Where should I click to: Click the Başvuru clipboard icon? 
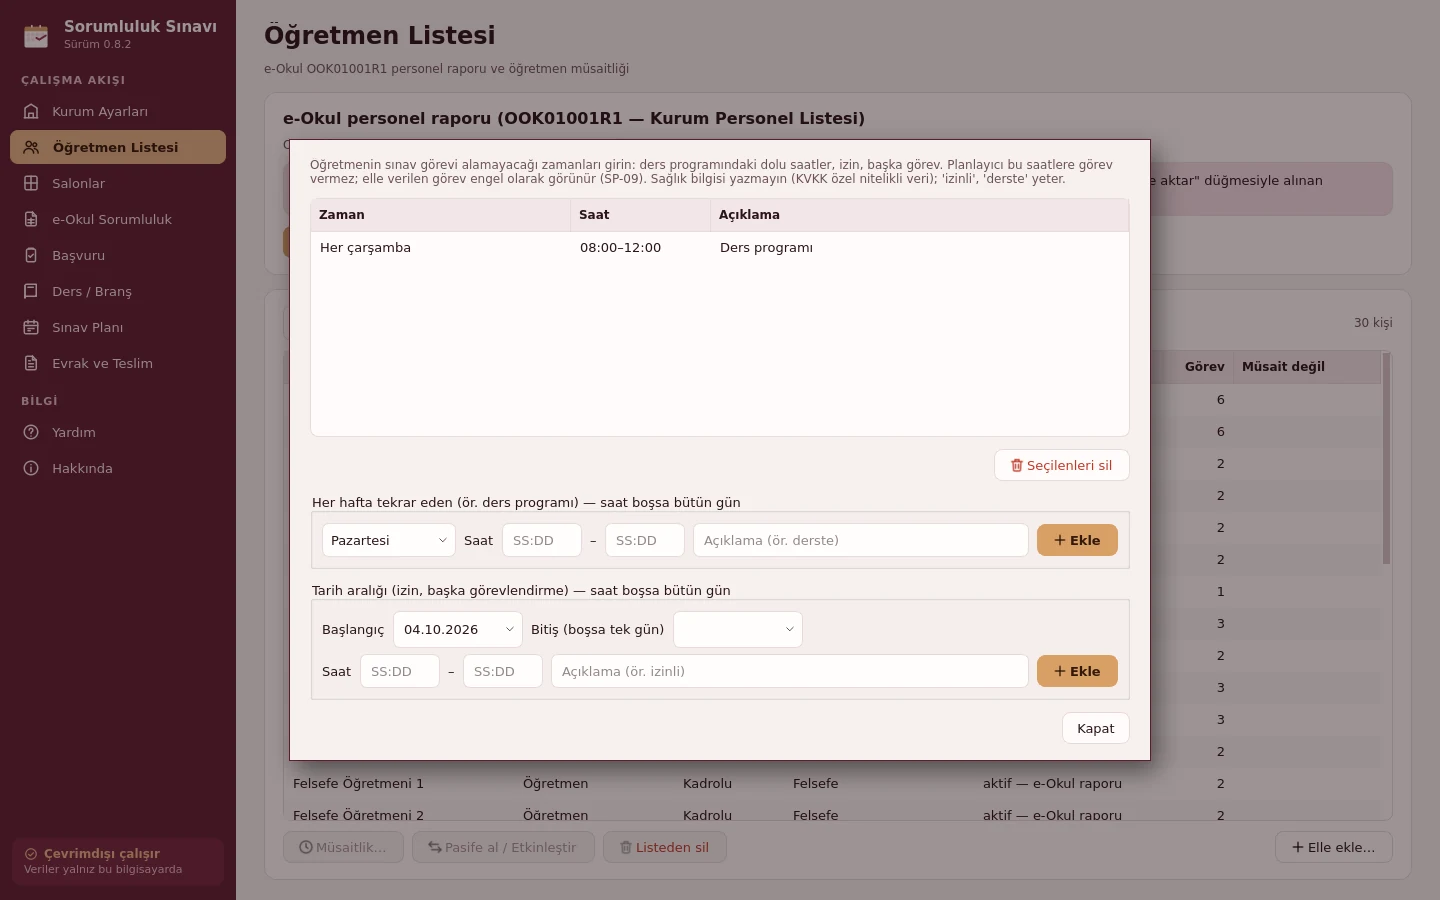point(31,255)
